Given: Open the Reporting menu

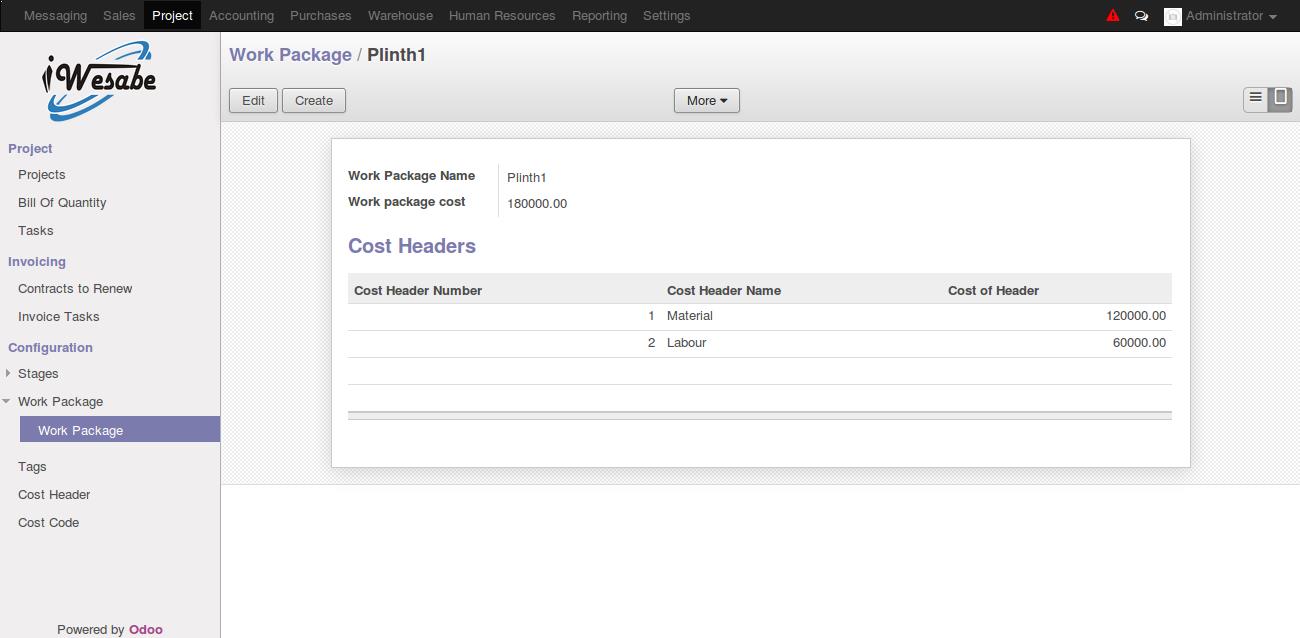Looking at the screenshot, I should tap(599, 16).
